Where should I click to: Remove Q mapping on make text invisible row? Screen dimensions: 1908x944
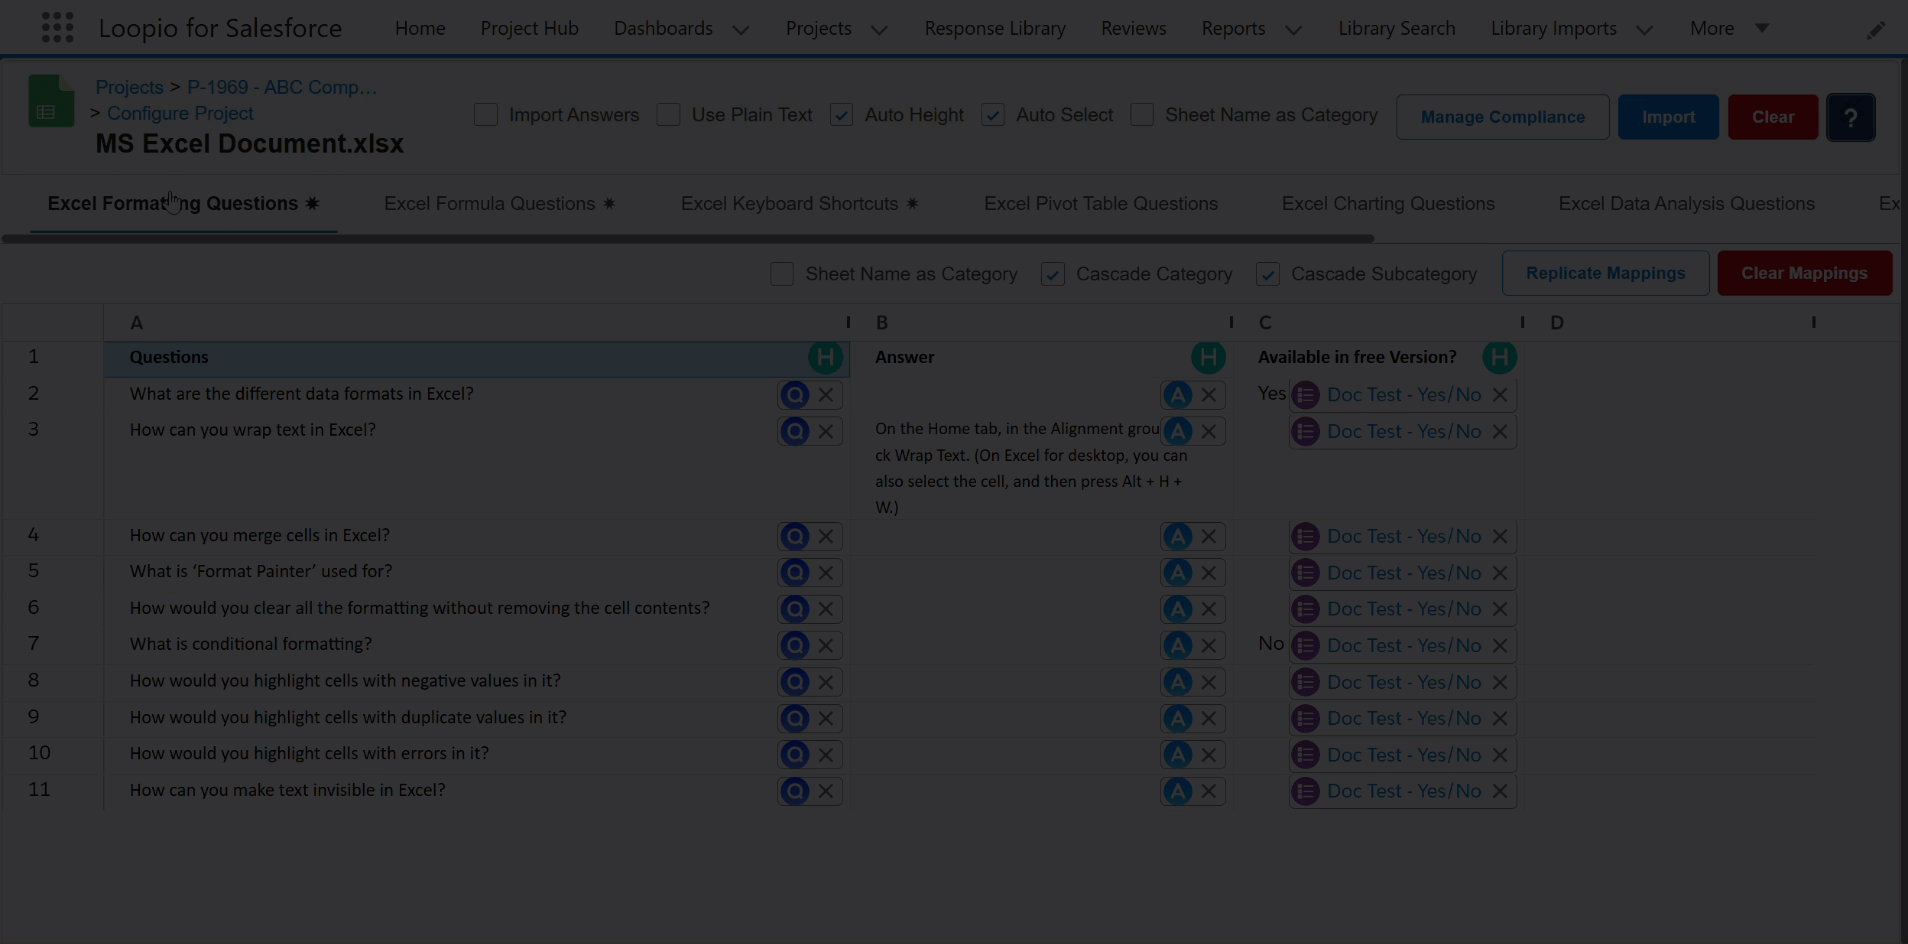[x=826, y=791]
